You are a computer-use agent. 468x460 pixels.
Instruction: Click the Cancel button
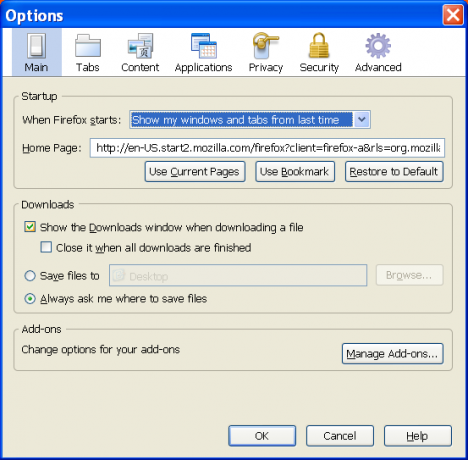[340, 436]
